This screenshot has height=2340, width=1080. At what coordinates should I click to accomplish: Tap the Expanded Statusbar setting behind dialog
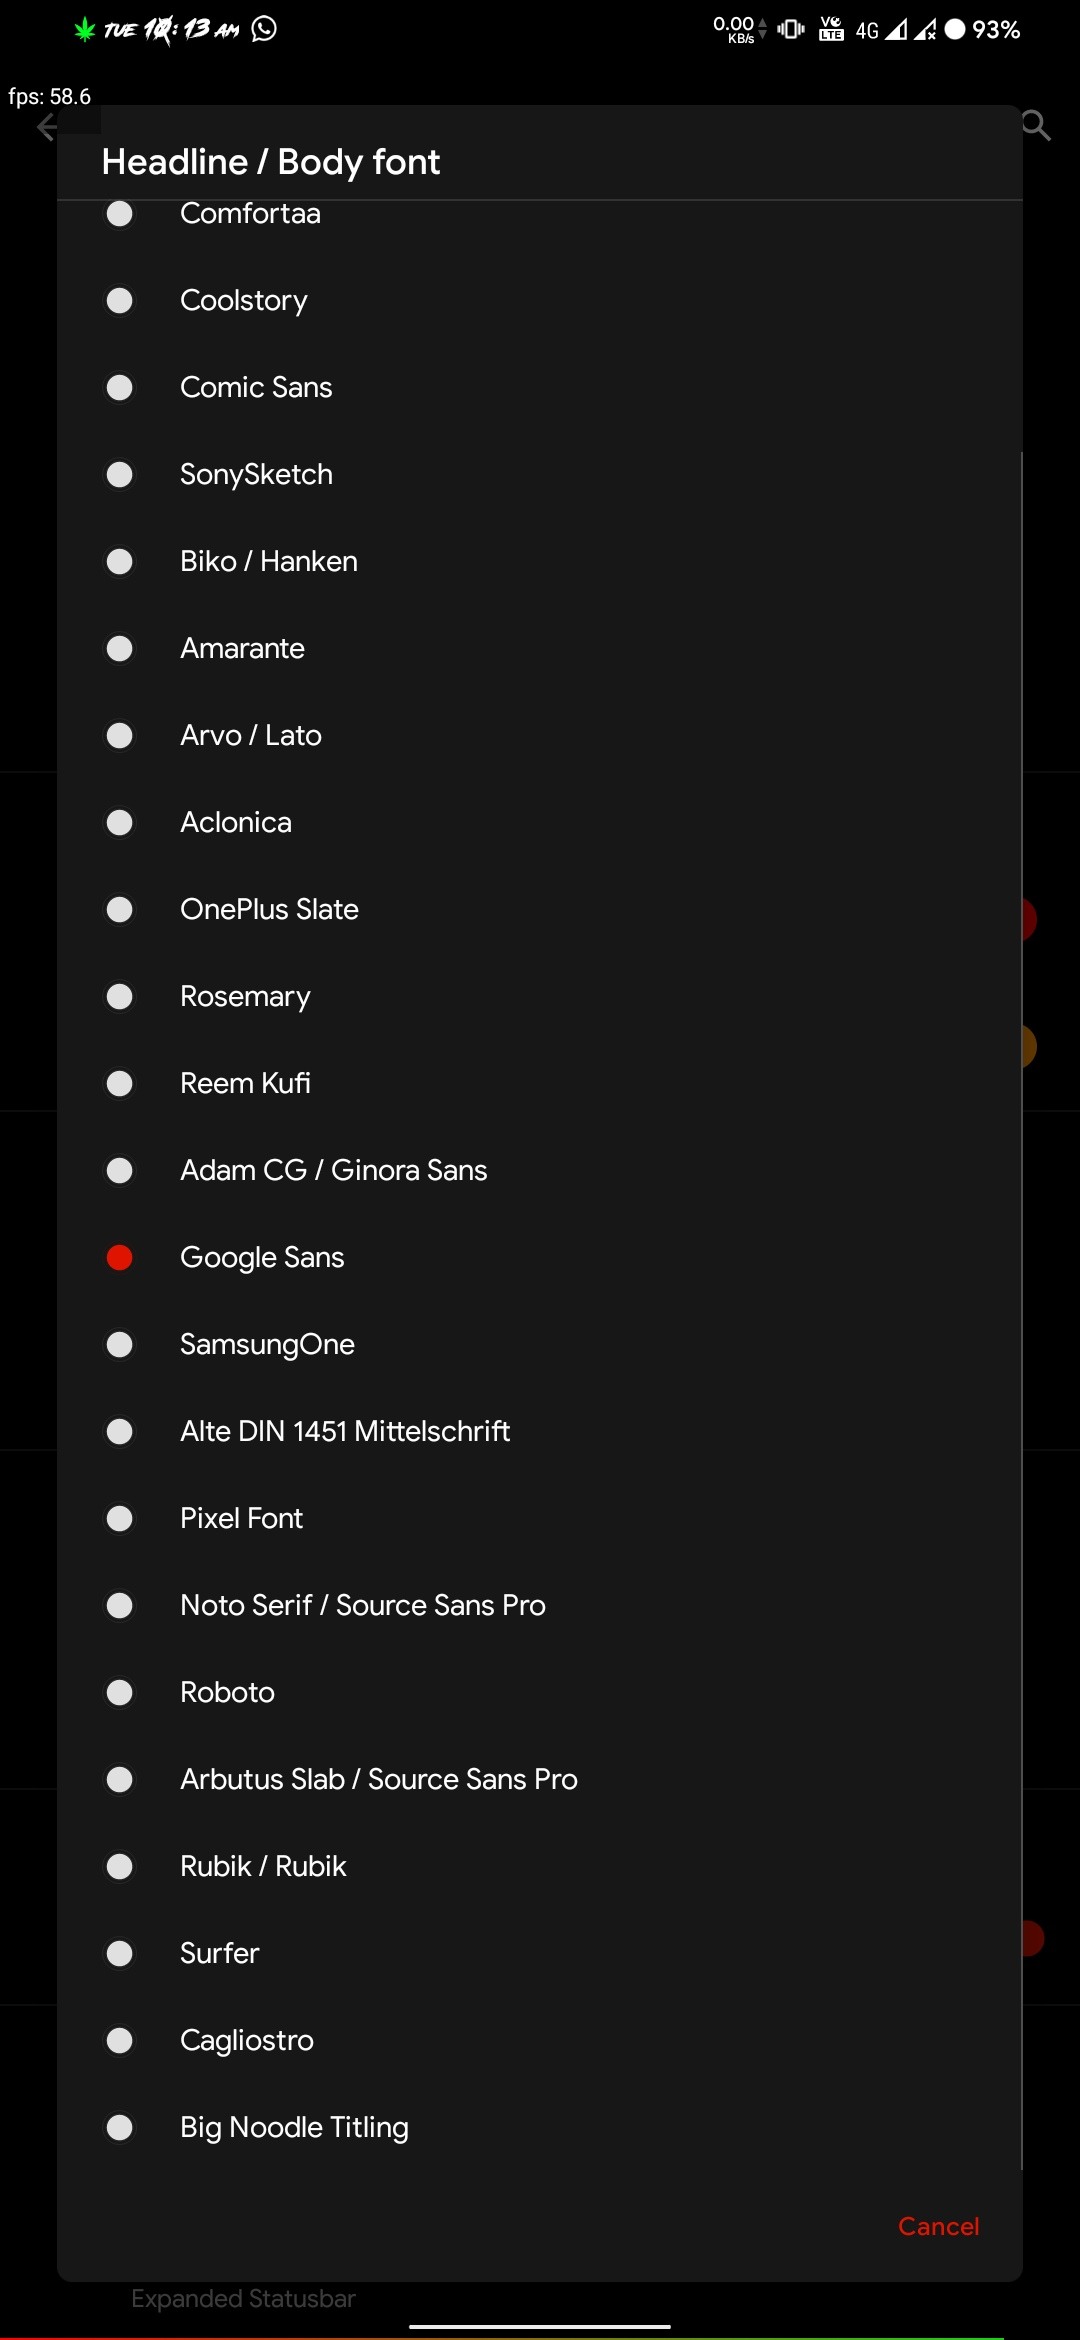243,2299
